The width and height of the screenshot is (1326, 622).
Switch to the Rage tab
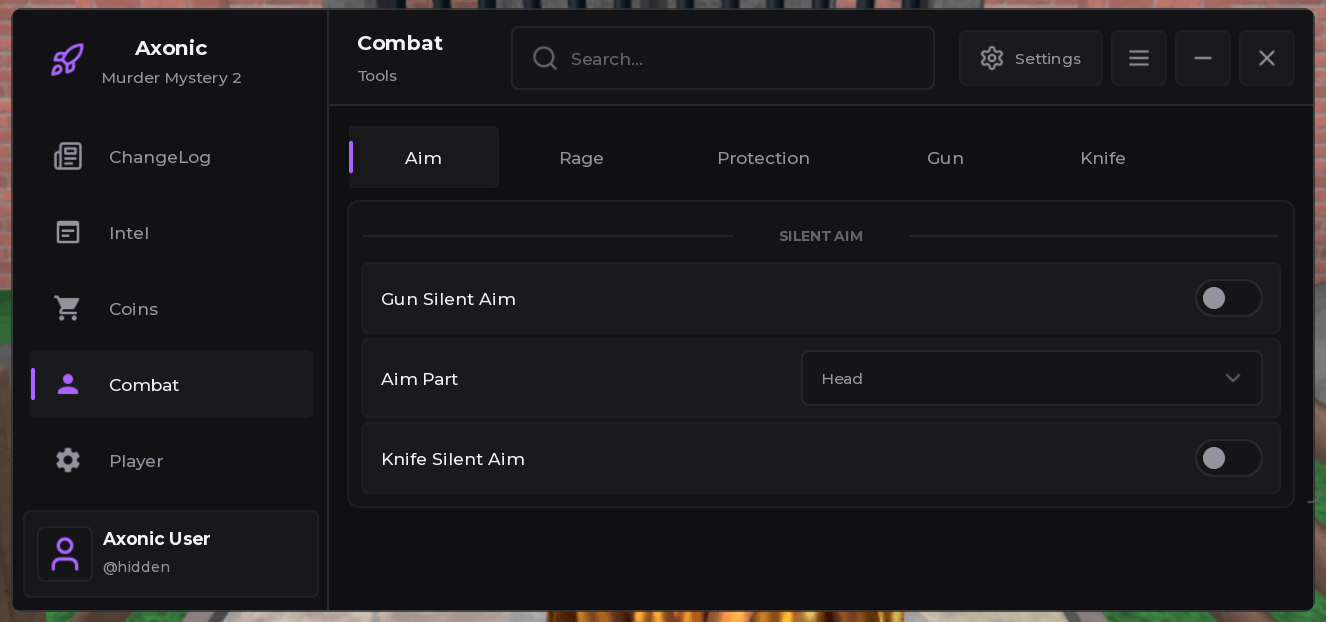coord(581,158)
